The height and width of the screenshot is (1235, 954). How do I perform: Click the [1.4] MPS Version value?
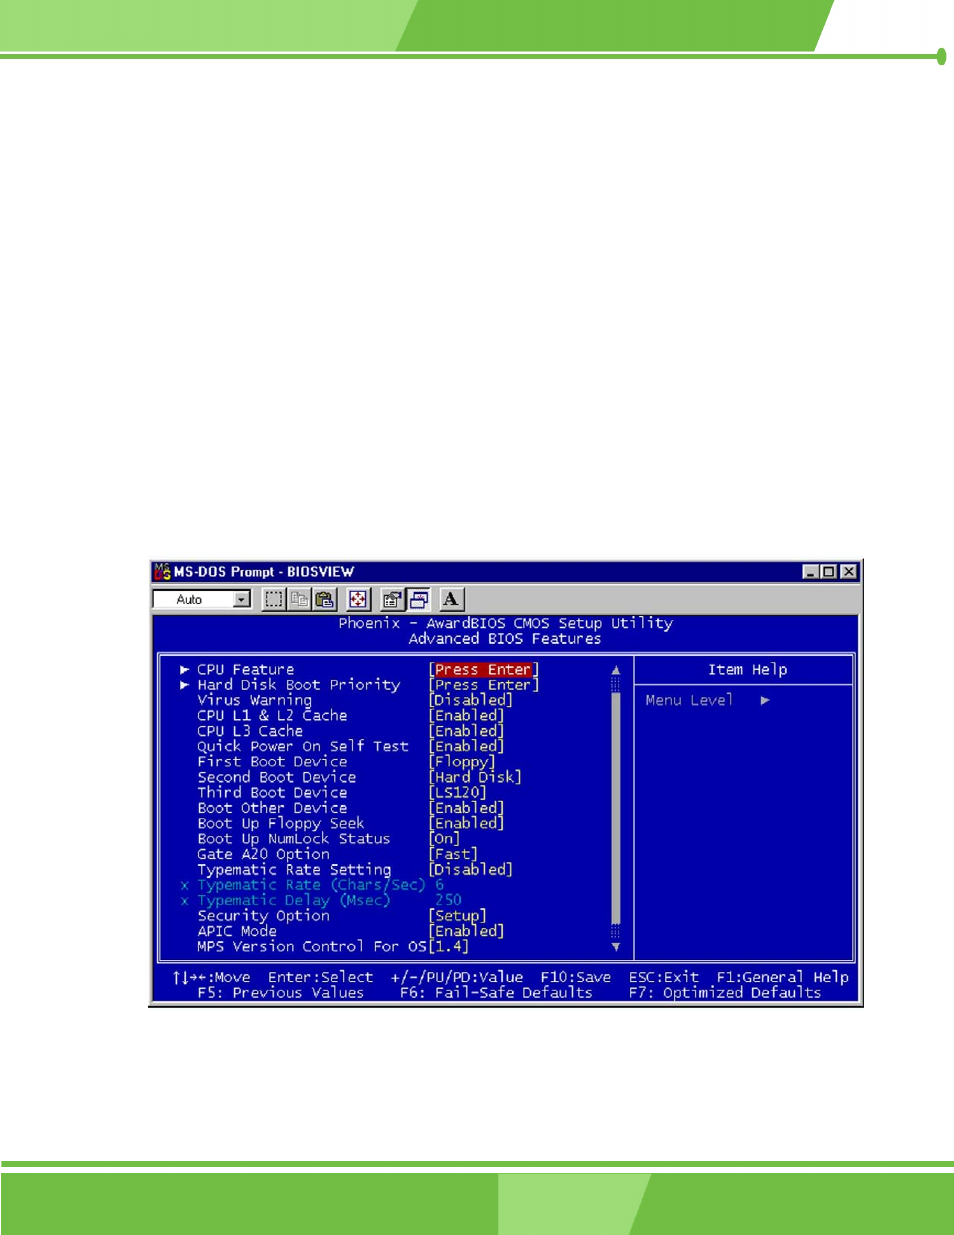(449, 947)
